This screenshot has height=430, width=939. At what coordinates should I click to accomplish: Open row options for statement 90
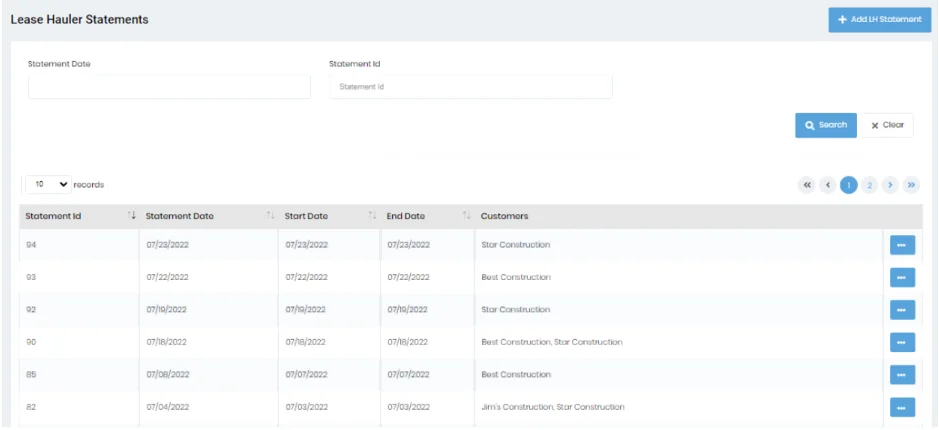click(902, 342)
